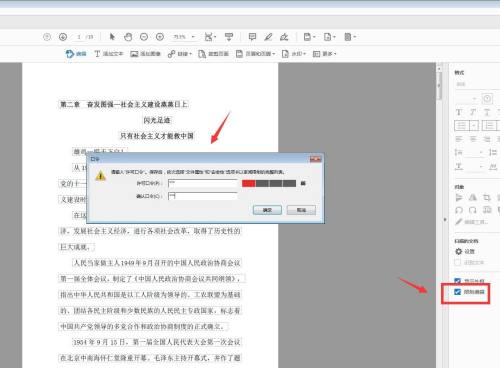Click the permissions password input field
Image resolution: width=500 pixels, height=368 pixels.
point(203,183)
